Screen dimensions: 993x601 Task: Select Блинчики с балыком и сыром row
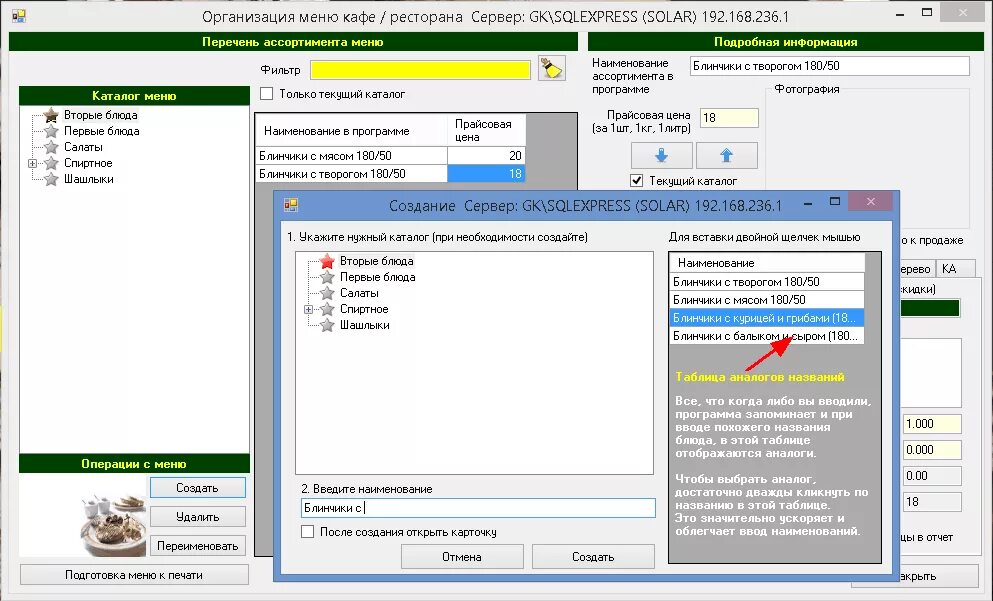766,336
